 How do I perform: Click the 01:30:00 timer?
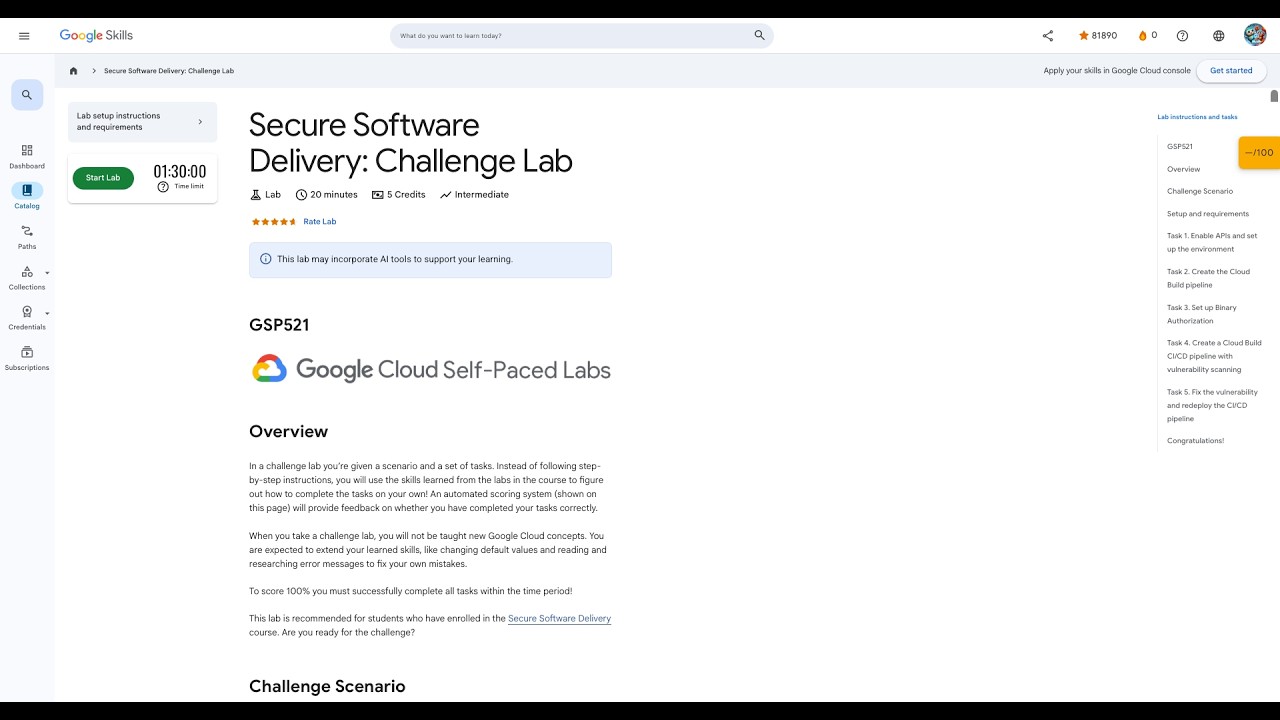pos(180,172)
